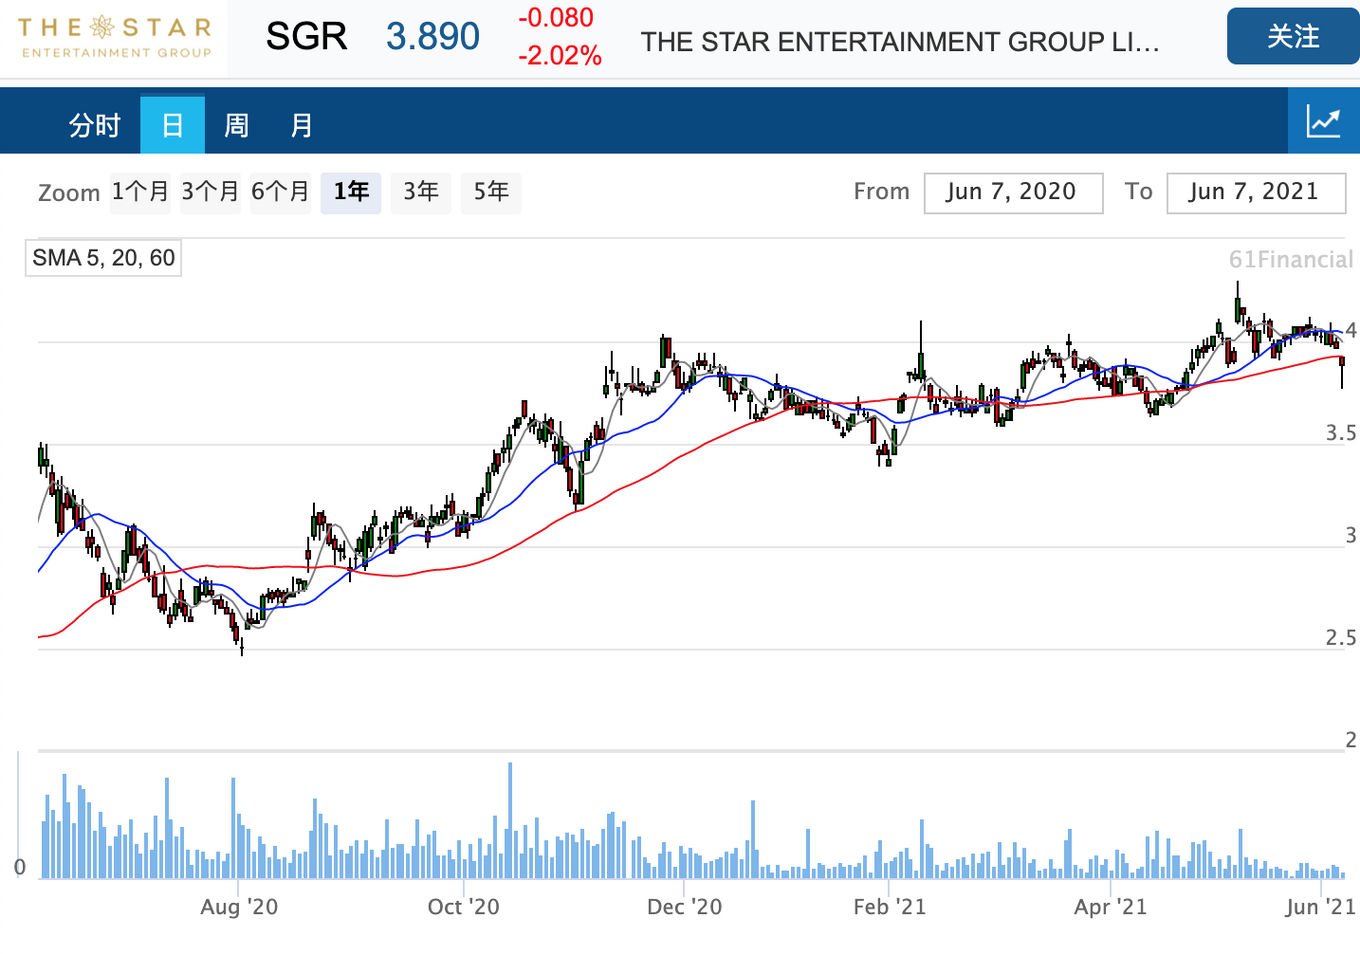Click the Jun '21 axis label
The height and width of the screenshot is (954, 1360).
1320,907
